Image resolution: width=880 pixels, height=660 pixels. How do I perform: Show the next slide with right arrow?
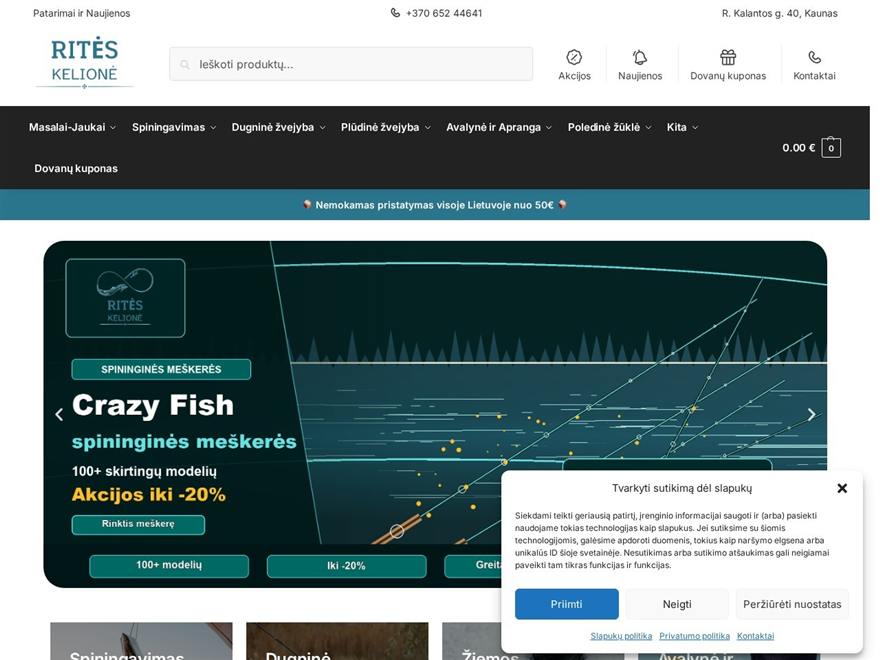(811, 414)
